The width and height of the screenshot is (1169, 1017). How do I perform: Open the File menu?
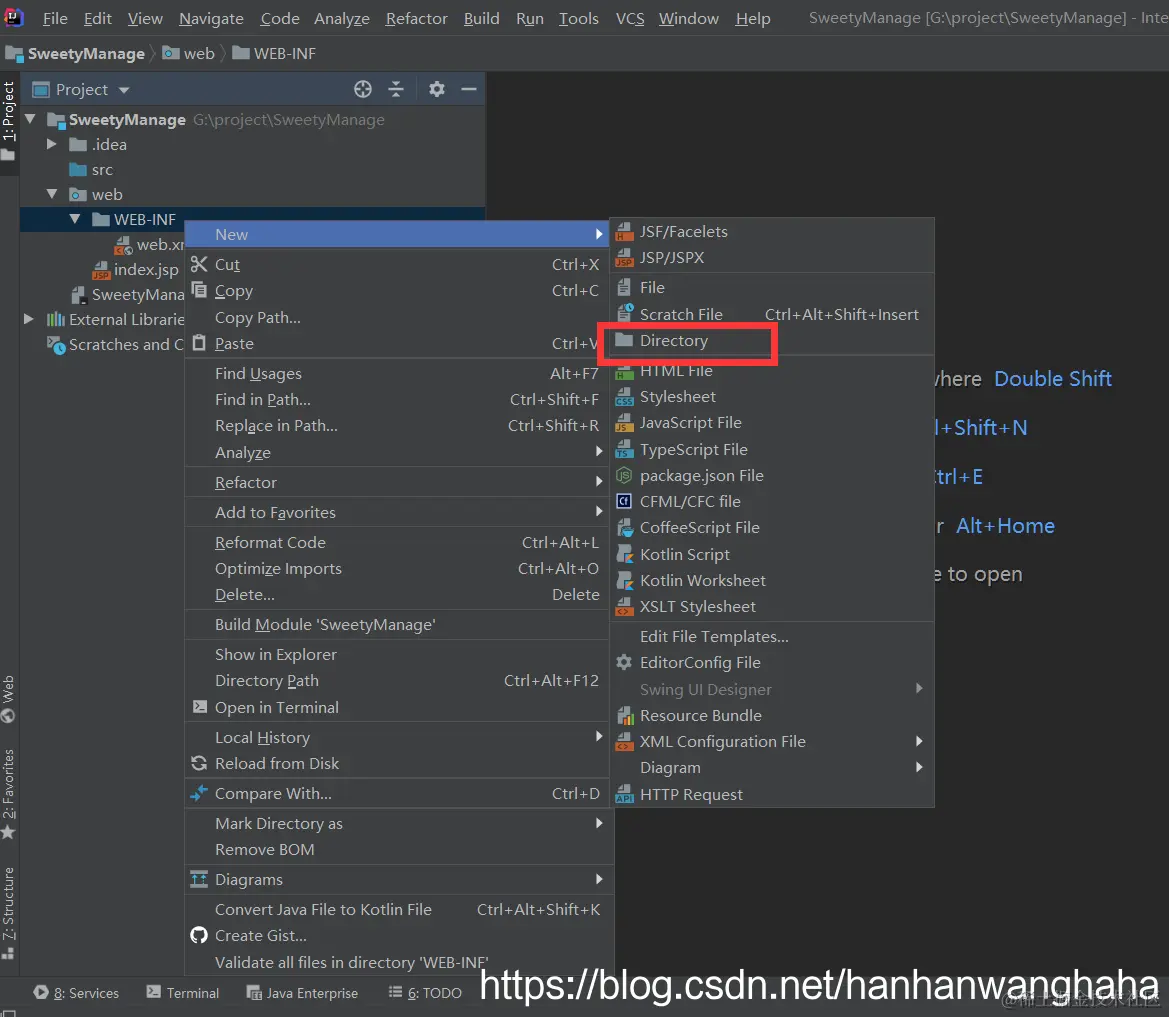click(54, 19)
